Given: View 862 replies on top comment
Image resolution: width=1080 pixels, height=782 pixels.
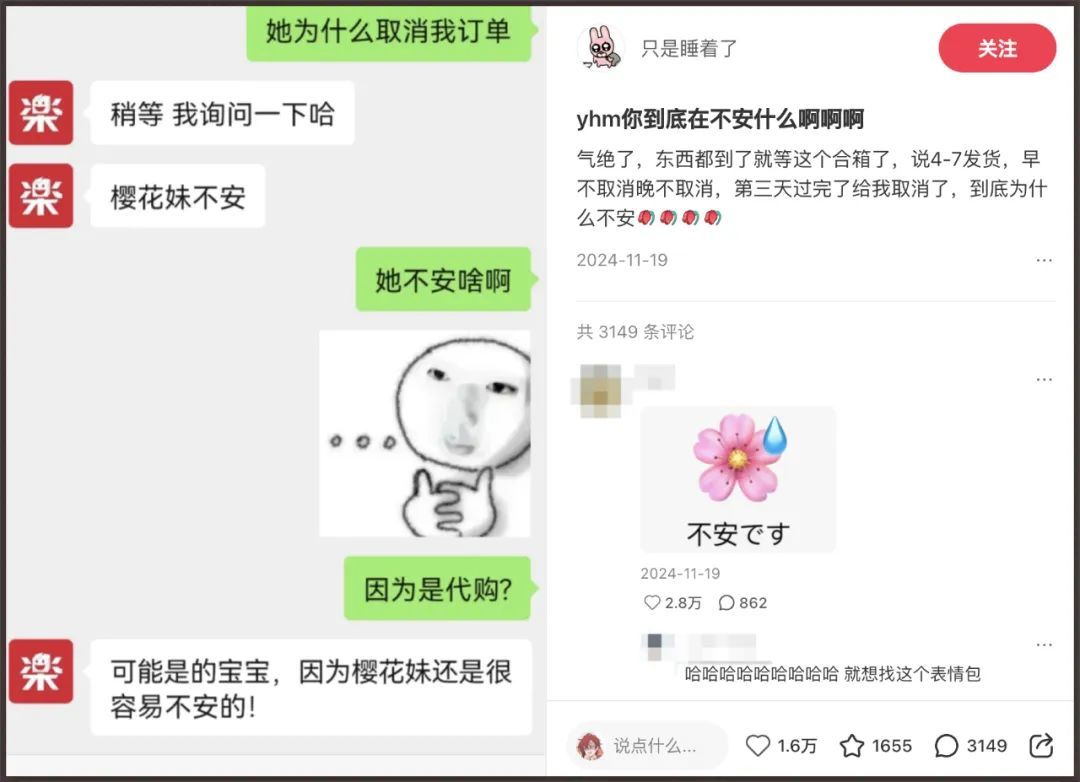Looking at the screenshot, I should (742, 603).
